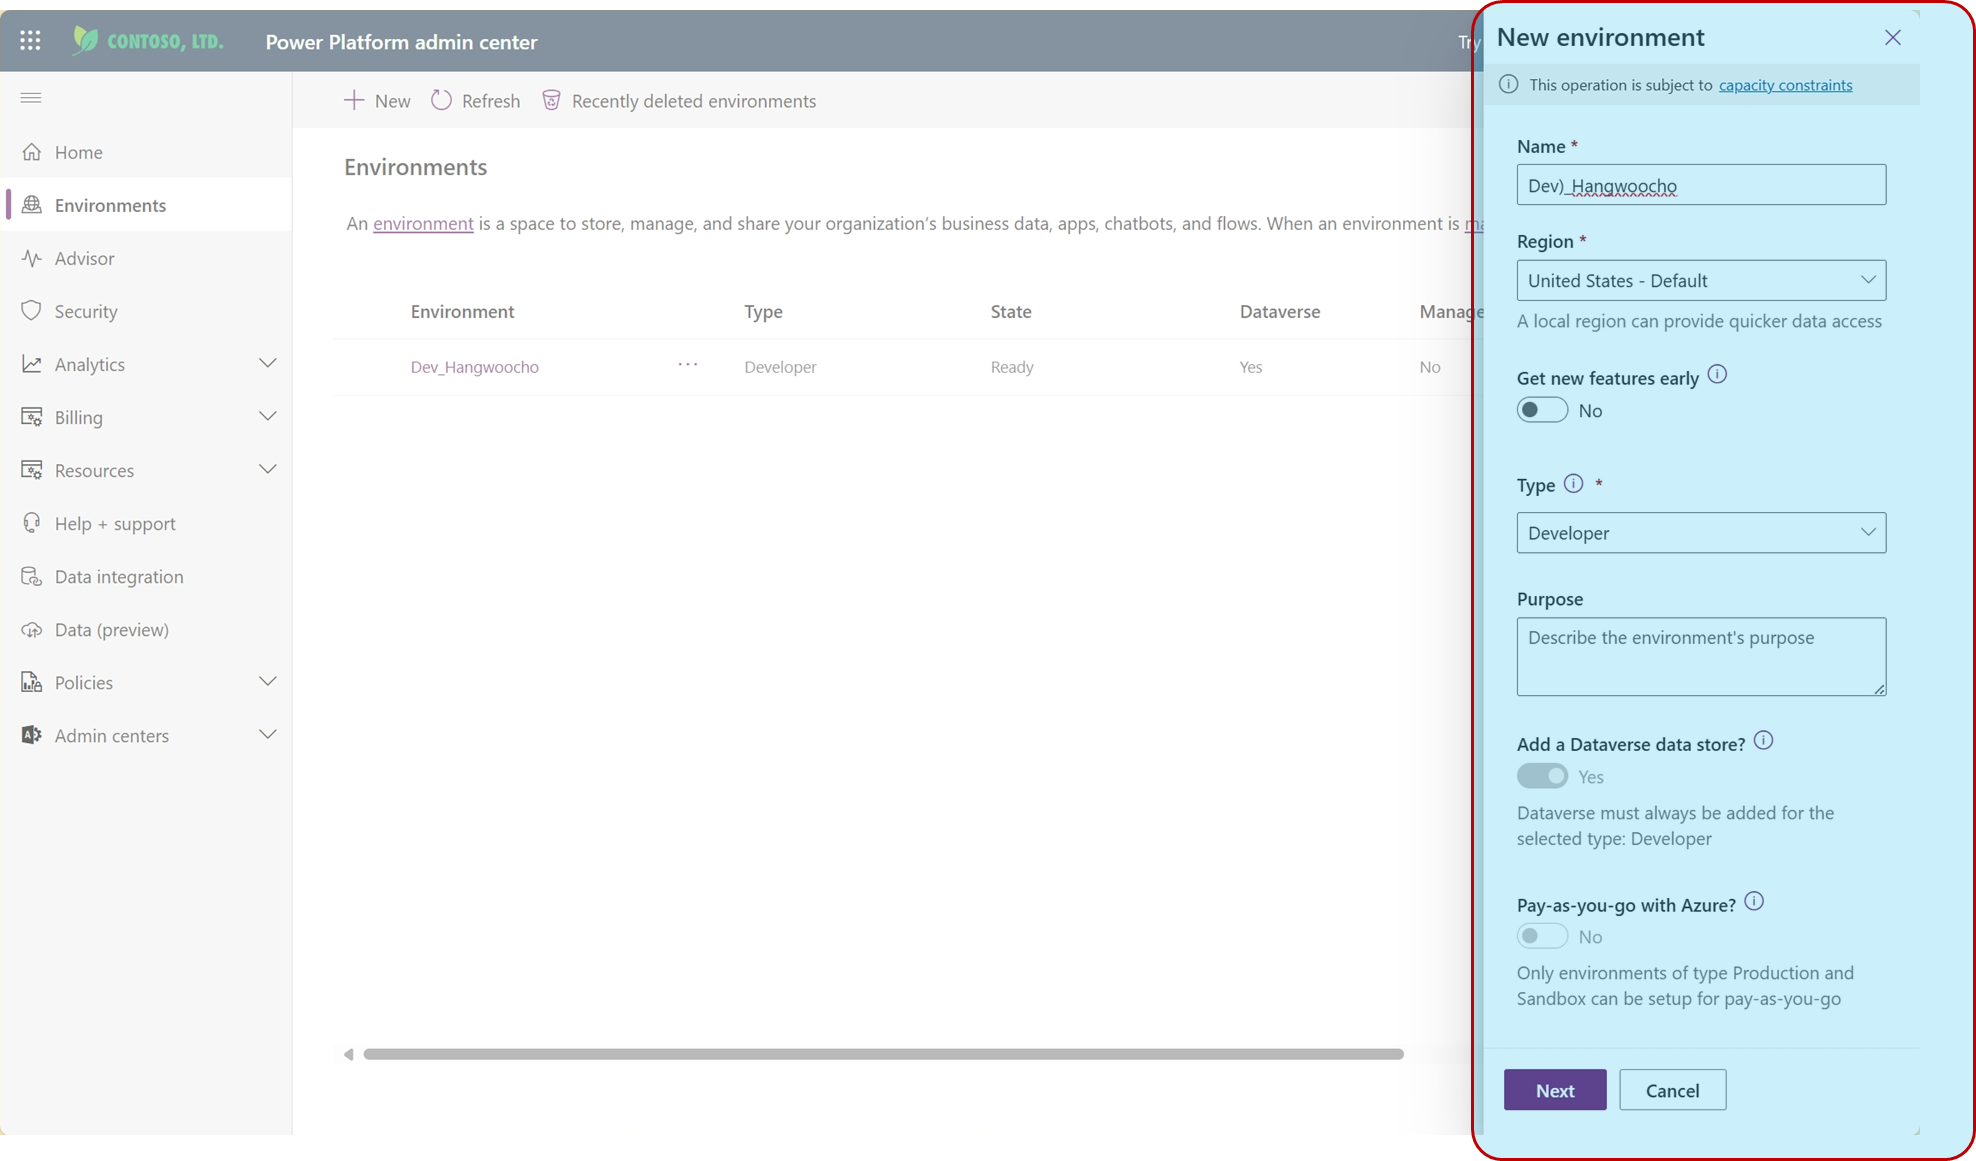Click the Data (preview) cloud icon
Image resolution: width=1976 pixels, height=1161 pixels.
pos(32,629)
